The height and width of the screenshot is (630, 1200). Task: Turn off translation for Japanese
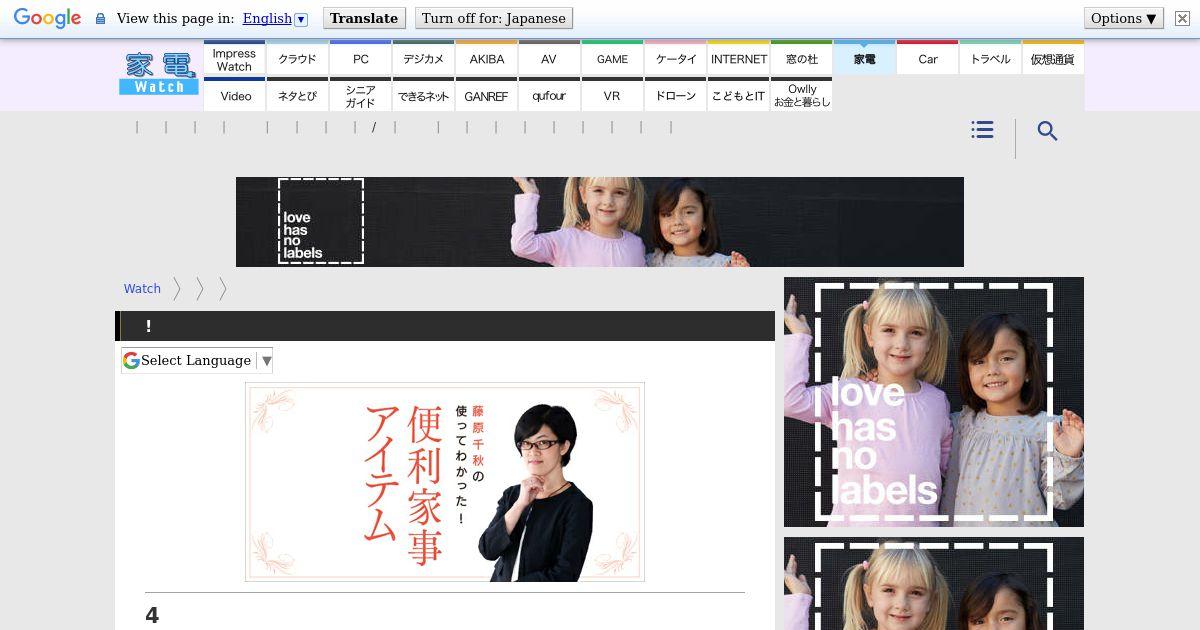[x=494, y=18]
